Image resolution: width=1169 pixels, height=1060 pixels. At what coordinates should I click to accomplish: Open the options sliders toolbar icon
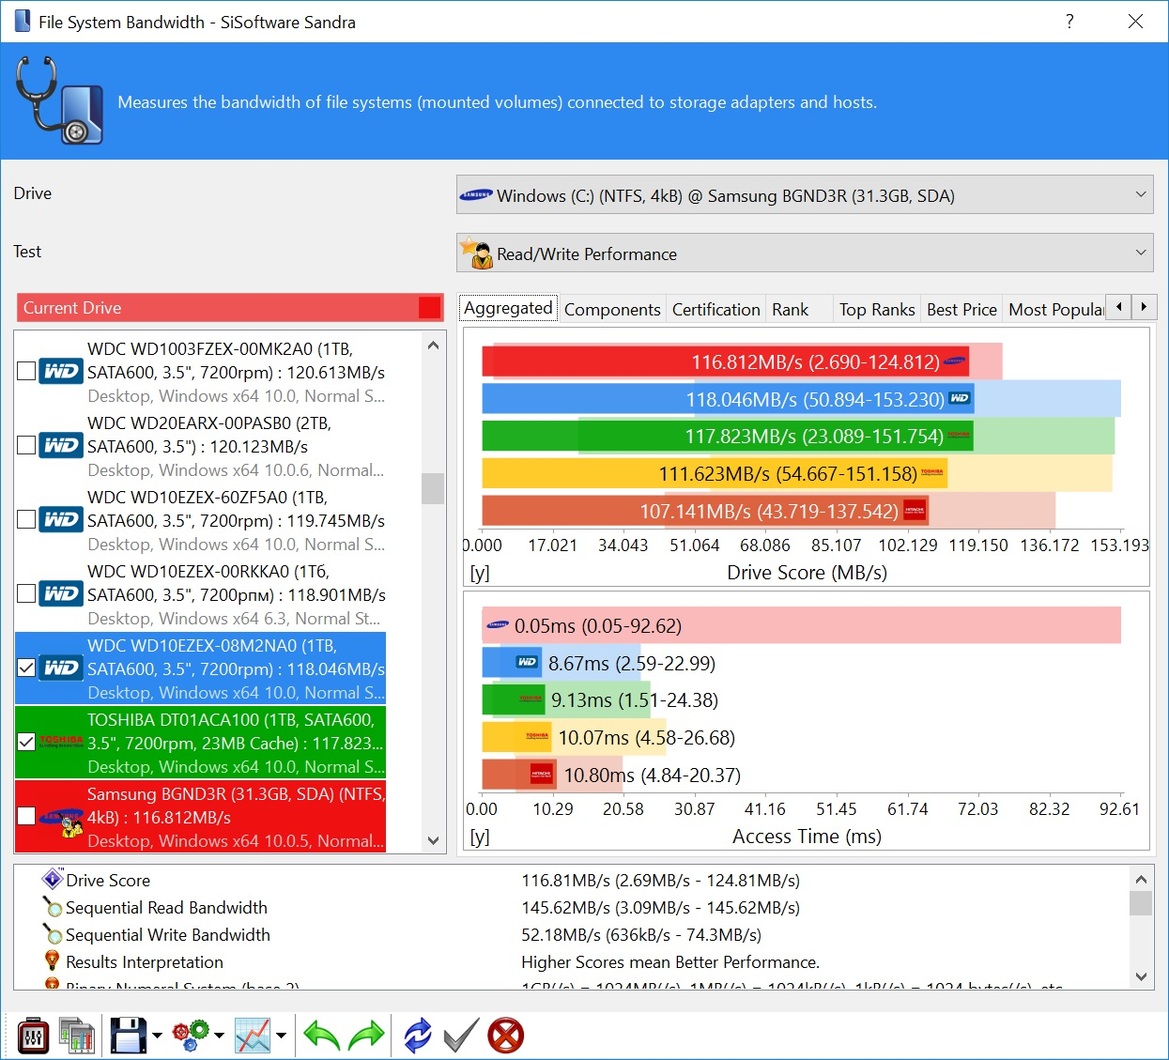pyautogui.click(x=34, y=1035)
